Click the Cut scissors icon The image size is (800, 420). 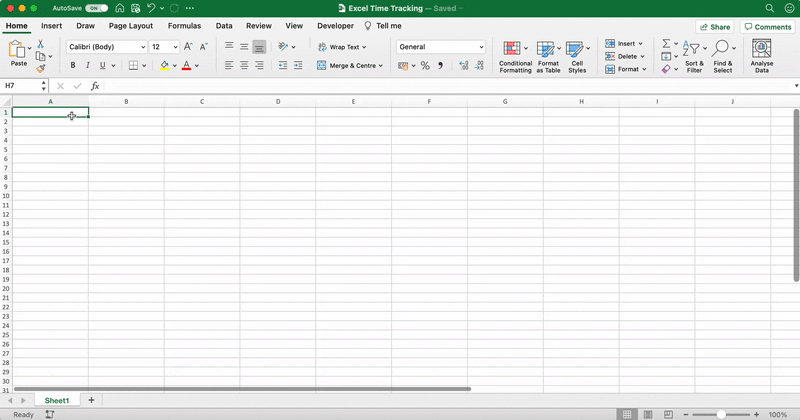(x=41, y=45)
